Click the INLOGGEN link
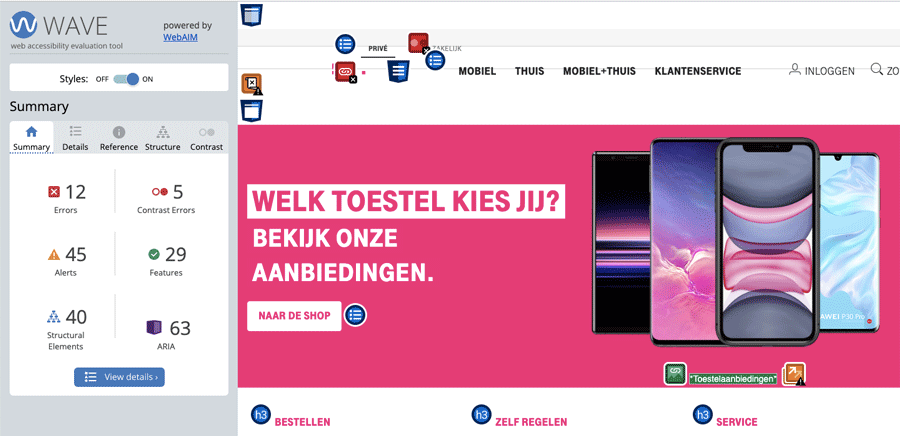 (822, 71)
